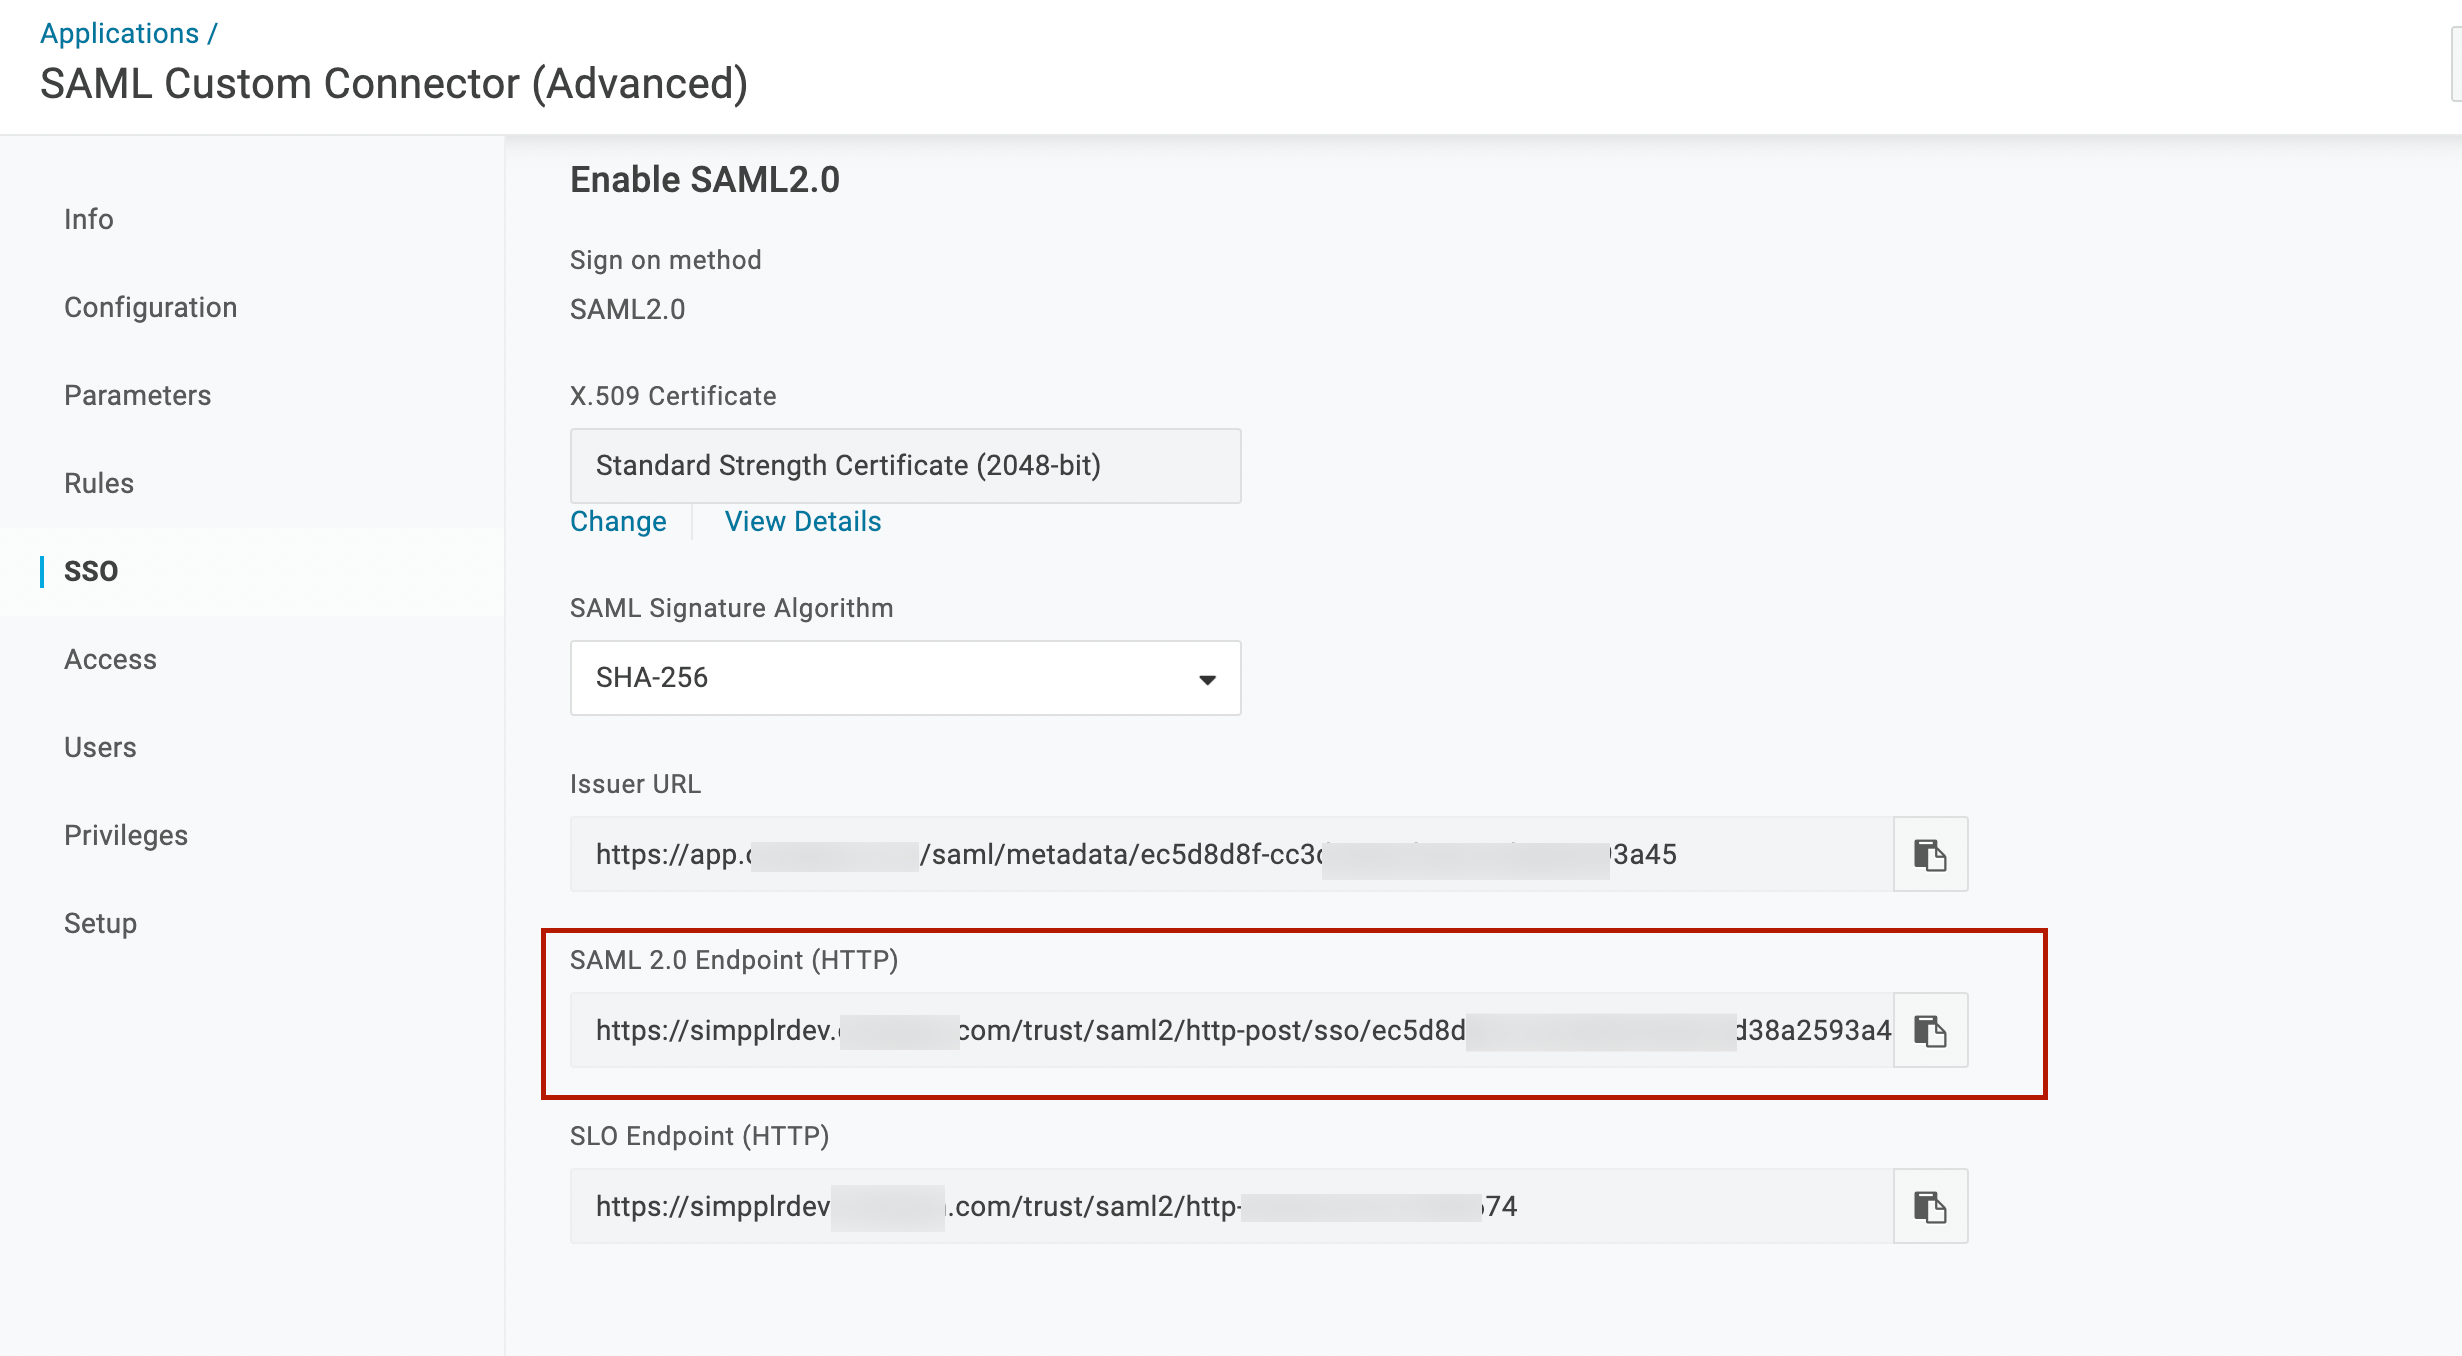Click the X.509 Standard Strength Certificate field

[x=904, y=466]
